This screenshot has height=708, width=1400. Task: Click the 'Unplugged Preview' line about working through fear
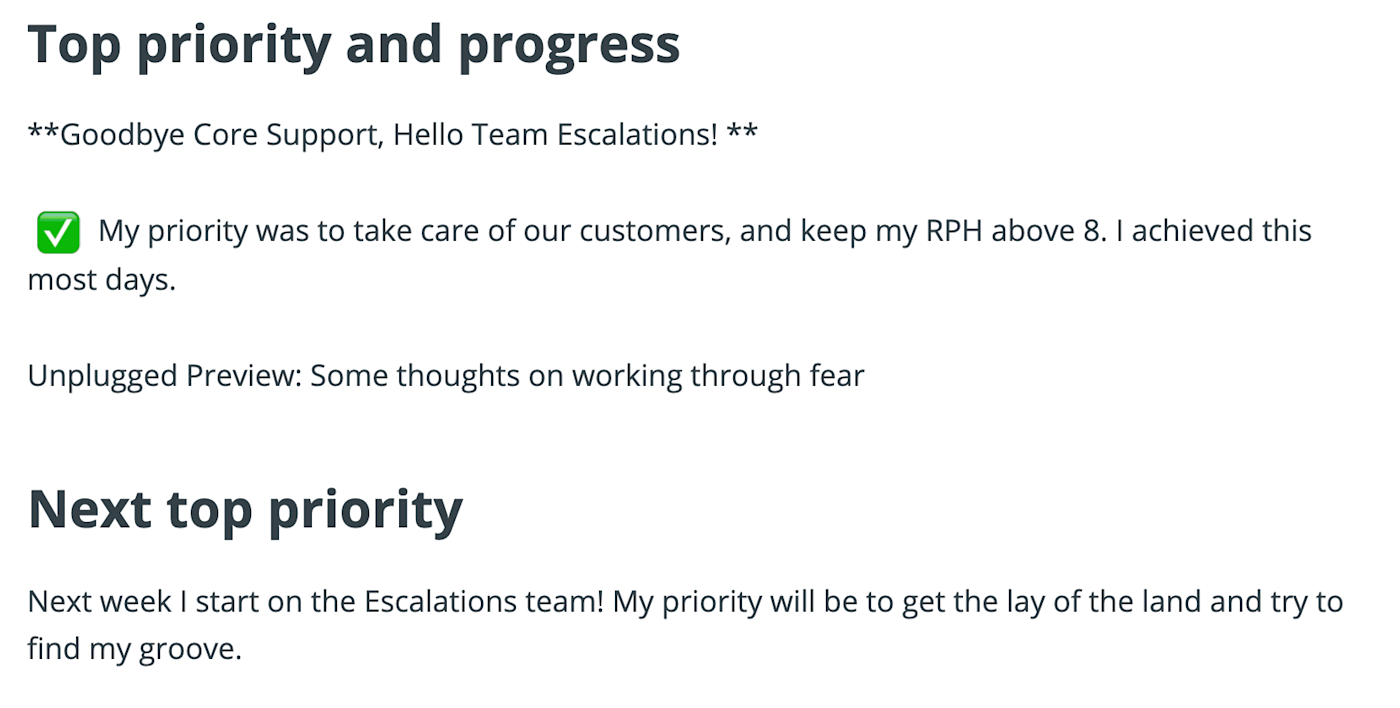(x=446, y=377)
